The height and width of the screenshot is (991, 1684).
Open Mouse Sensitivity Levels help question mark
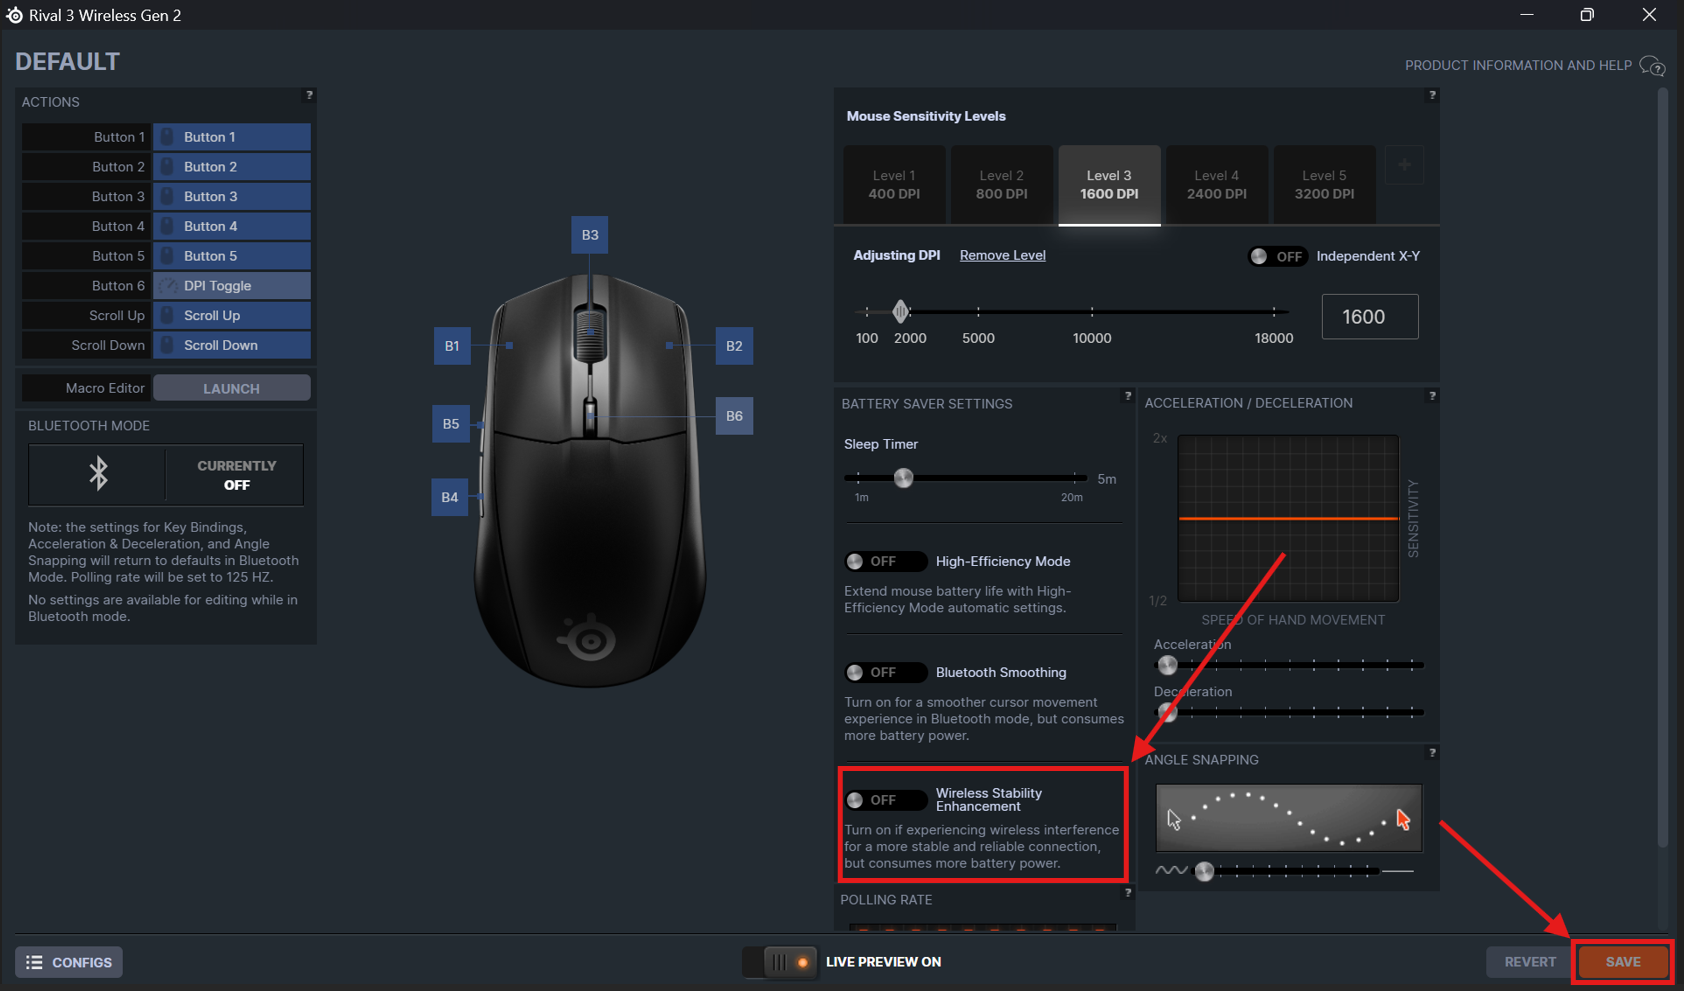pyautogui.click(x=1432, y=95)
